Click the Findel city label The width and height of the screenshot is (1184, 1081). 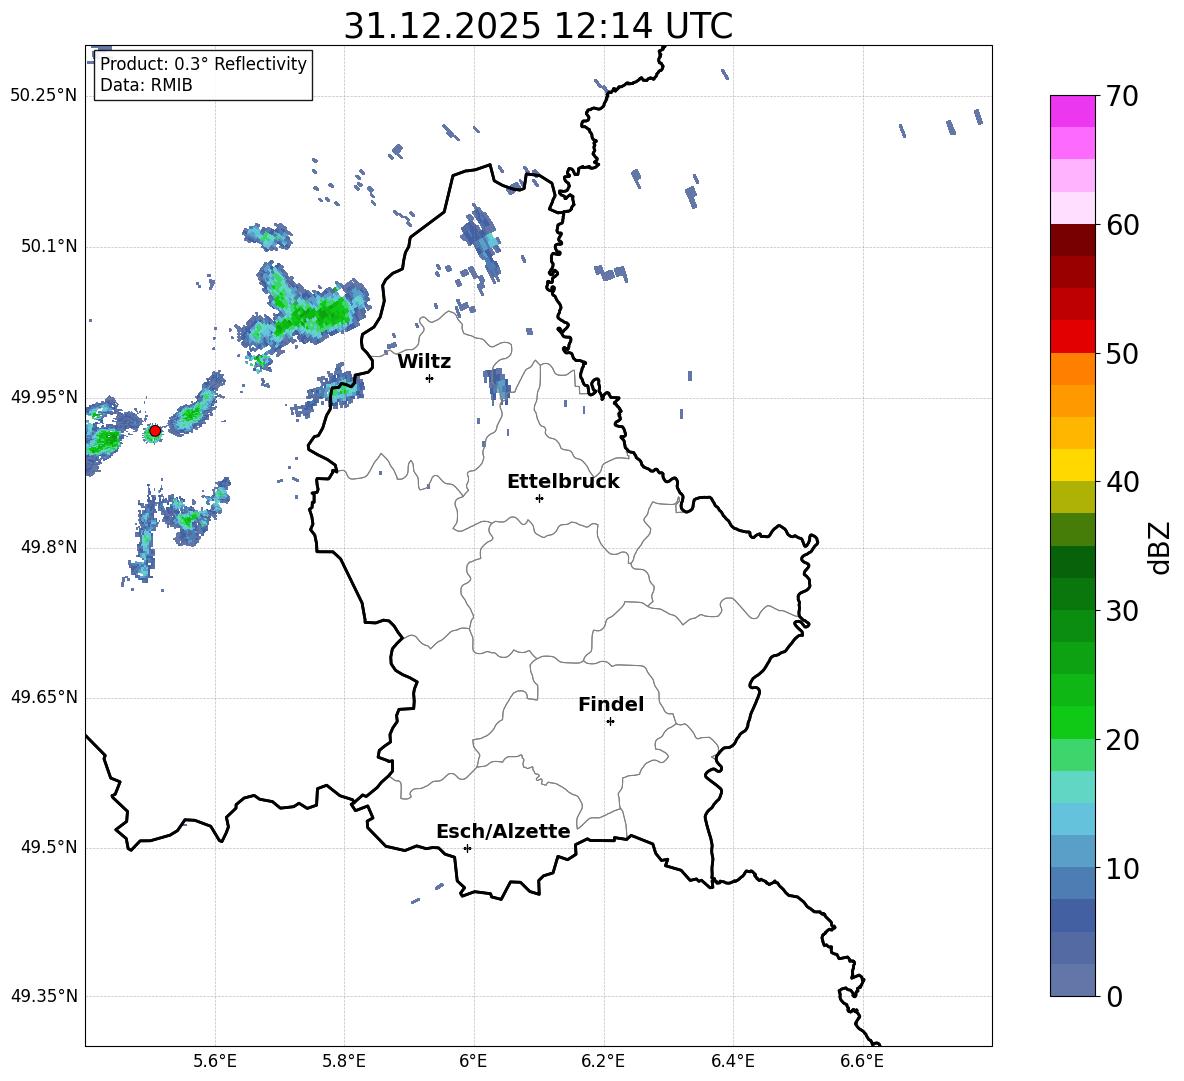pyautogui.click(x=611, y=704)
